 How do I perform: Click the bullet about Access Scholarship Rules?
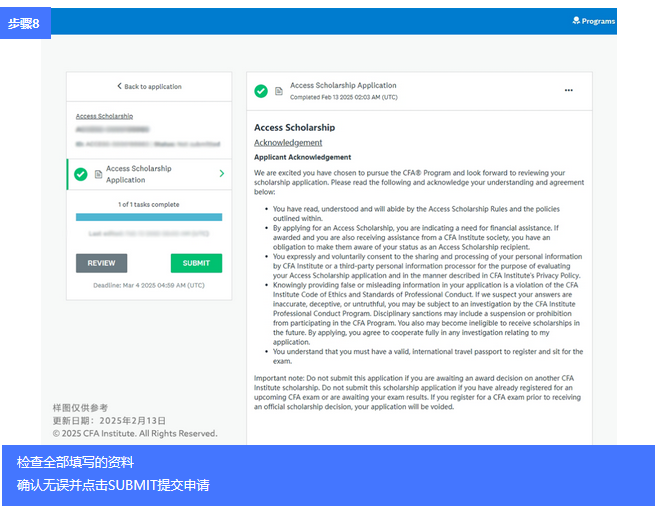pos(416,214)
